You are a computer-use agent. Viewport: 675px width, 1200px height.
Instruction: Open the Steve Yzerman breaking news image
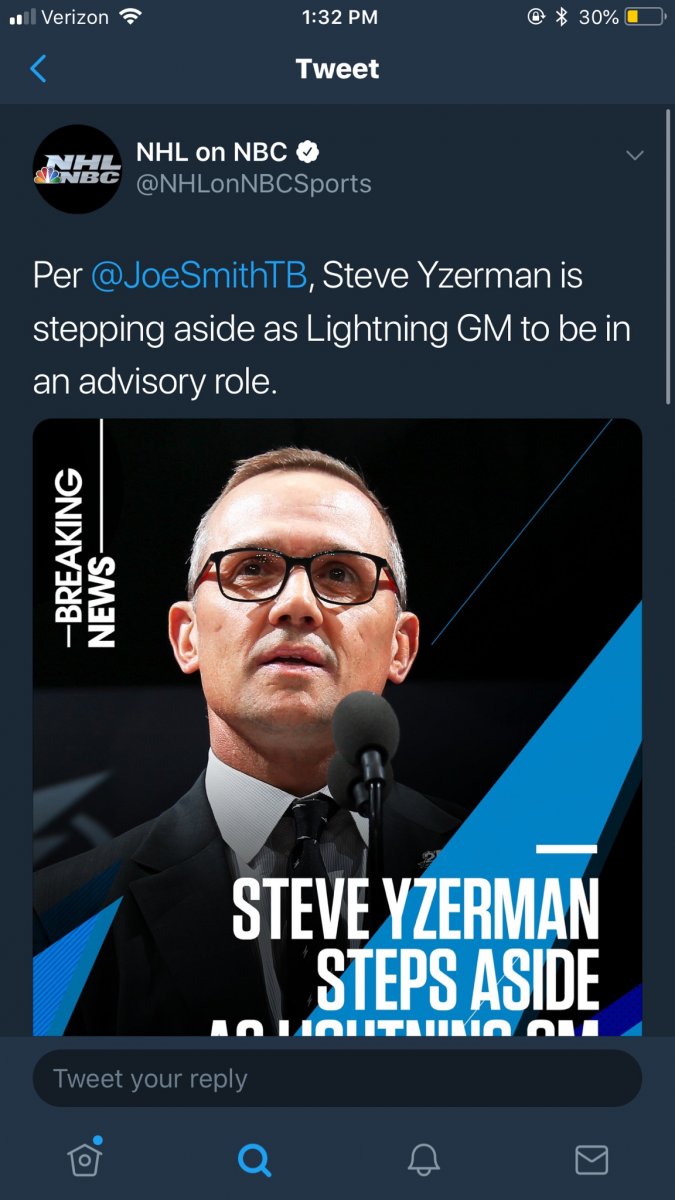pos(337,727)
